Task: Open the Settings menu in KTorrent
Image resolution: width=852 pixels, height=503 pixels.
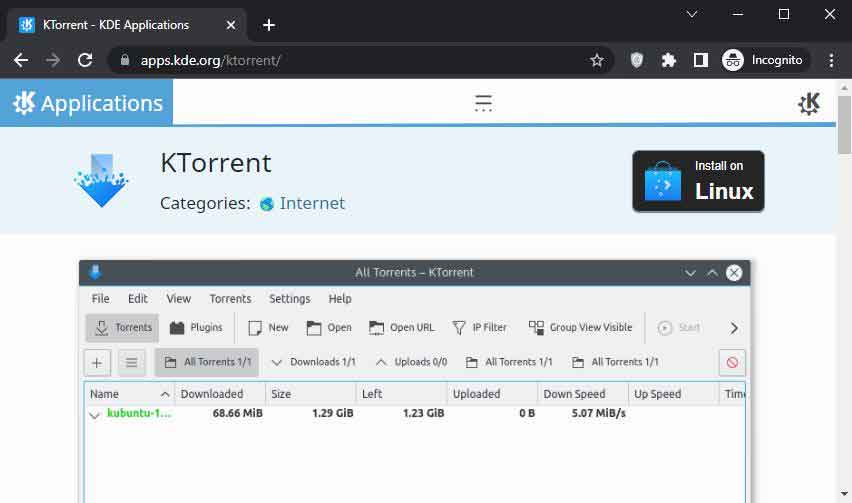Action: point(290,298)
